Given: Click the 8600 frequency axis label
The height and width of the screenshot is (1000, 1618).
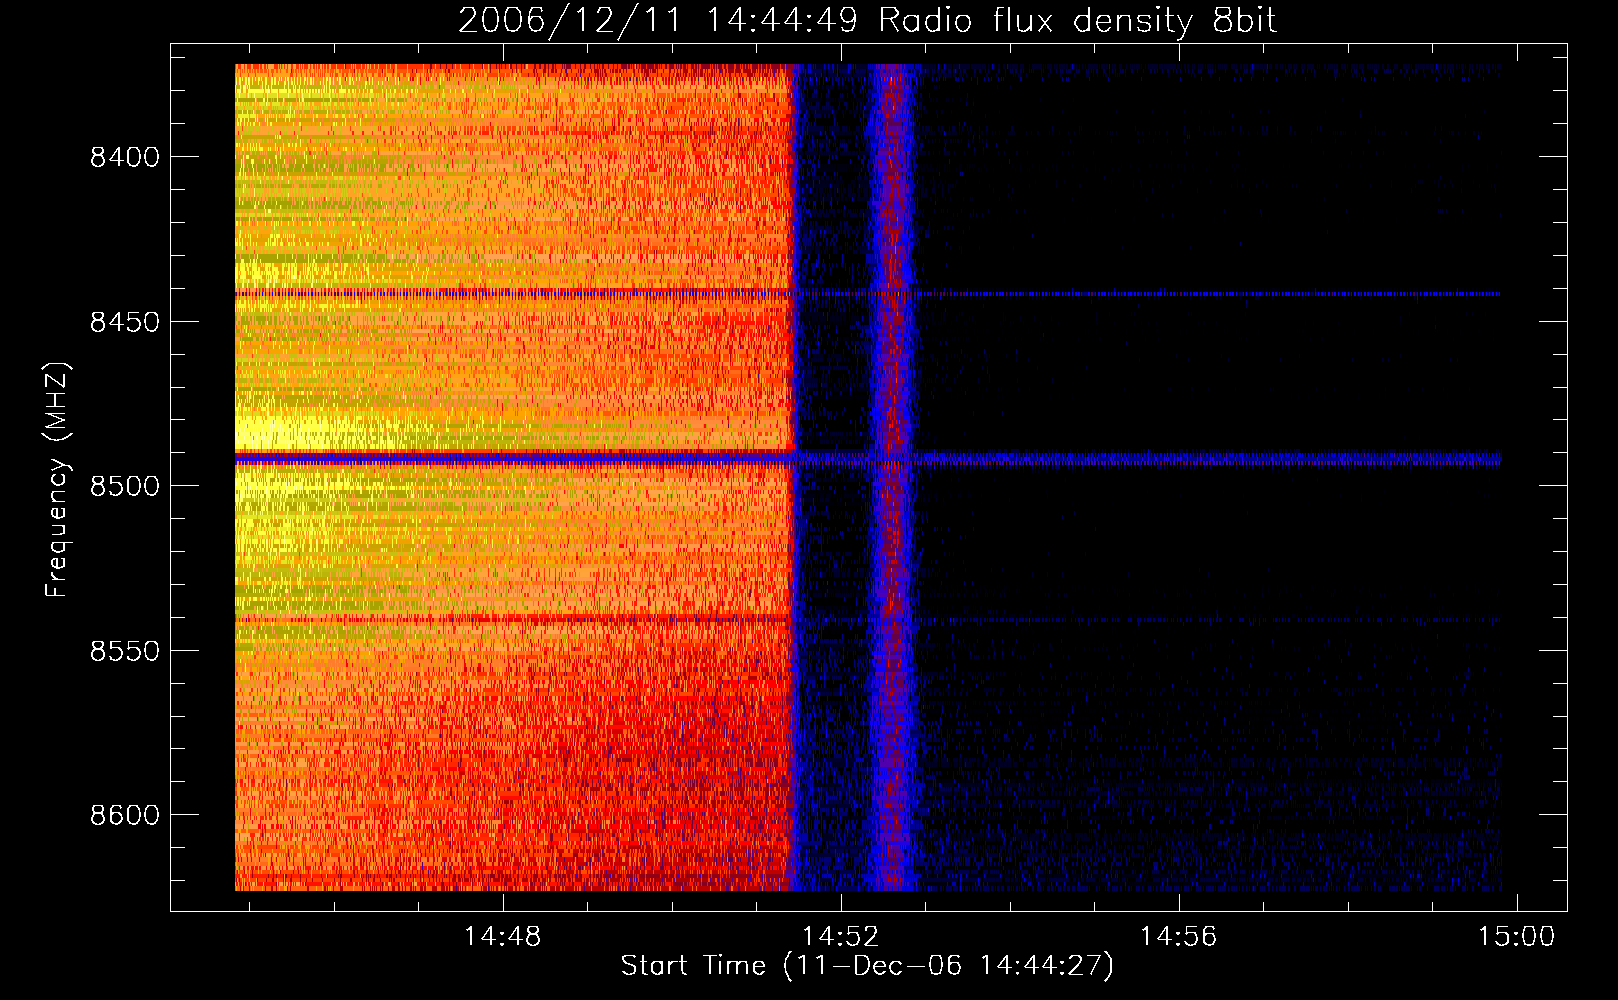Looking at the screenshot, I should click(x=125, y=815).
